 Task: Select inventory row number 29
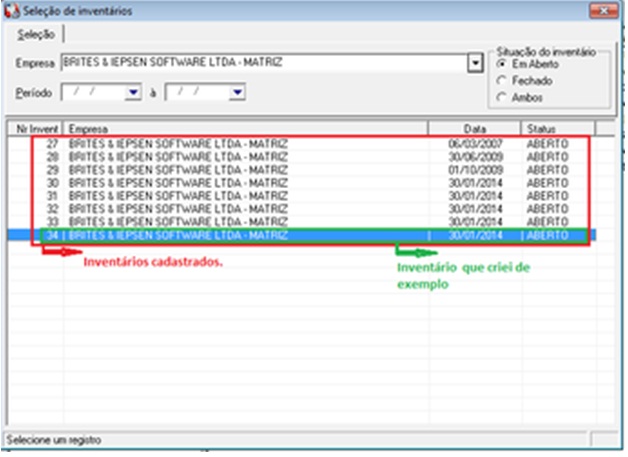pos(302,170)
